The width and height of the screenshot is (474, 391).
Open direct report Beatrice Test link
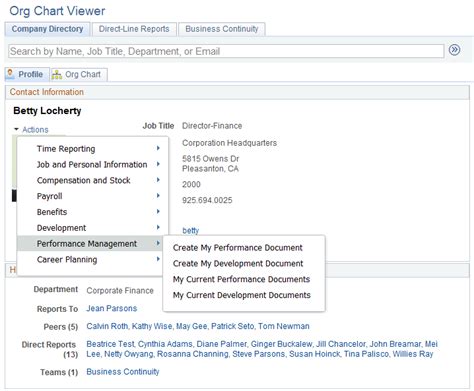click(x=110, y=344)
